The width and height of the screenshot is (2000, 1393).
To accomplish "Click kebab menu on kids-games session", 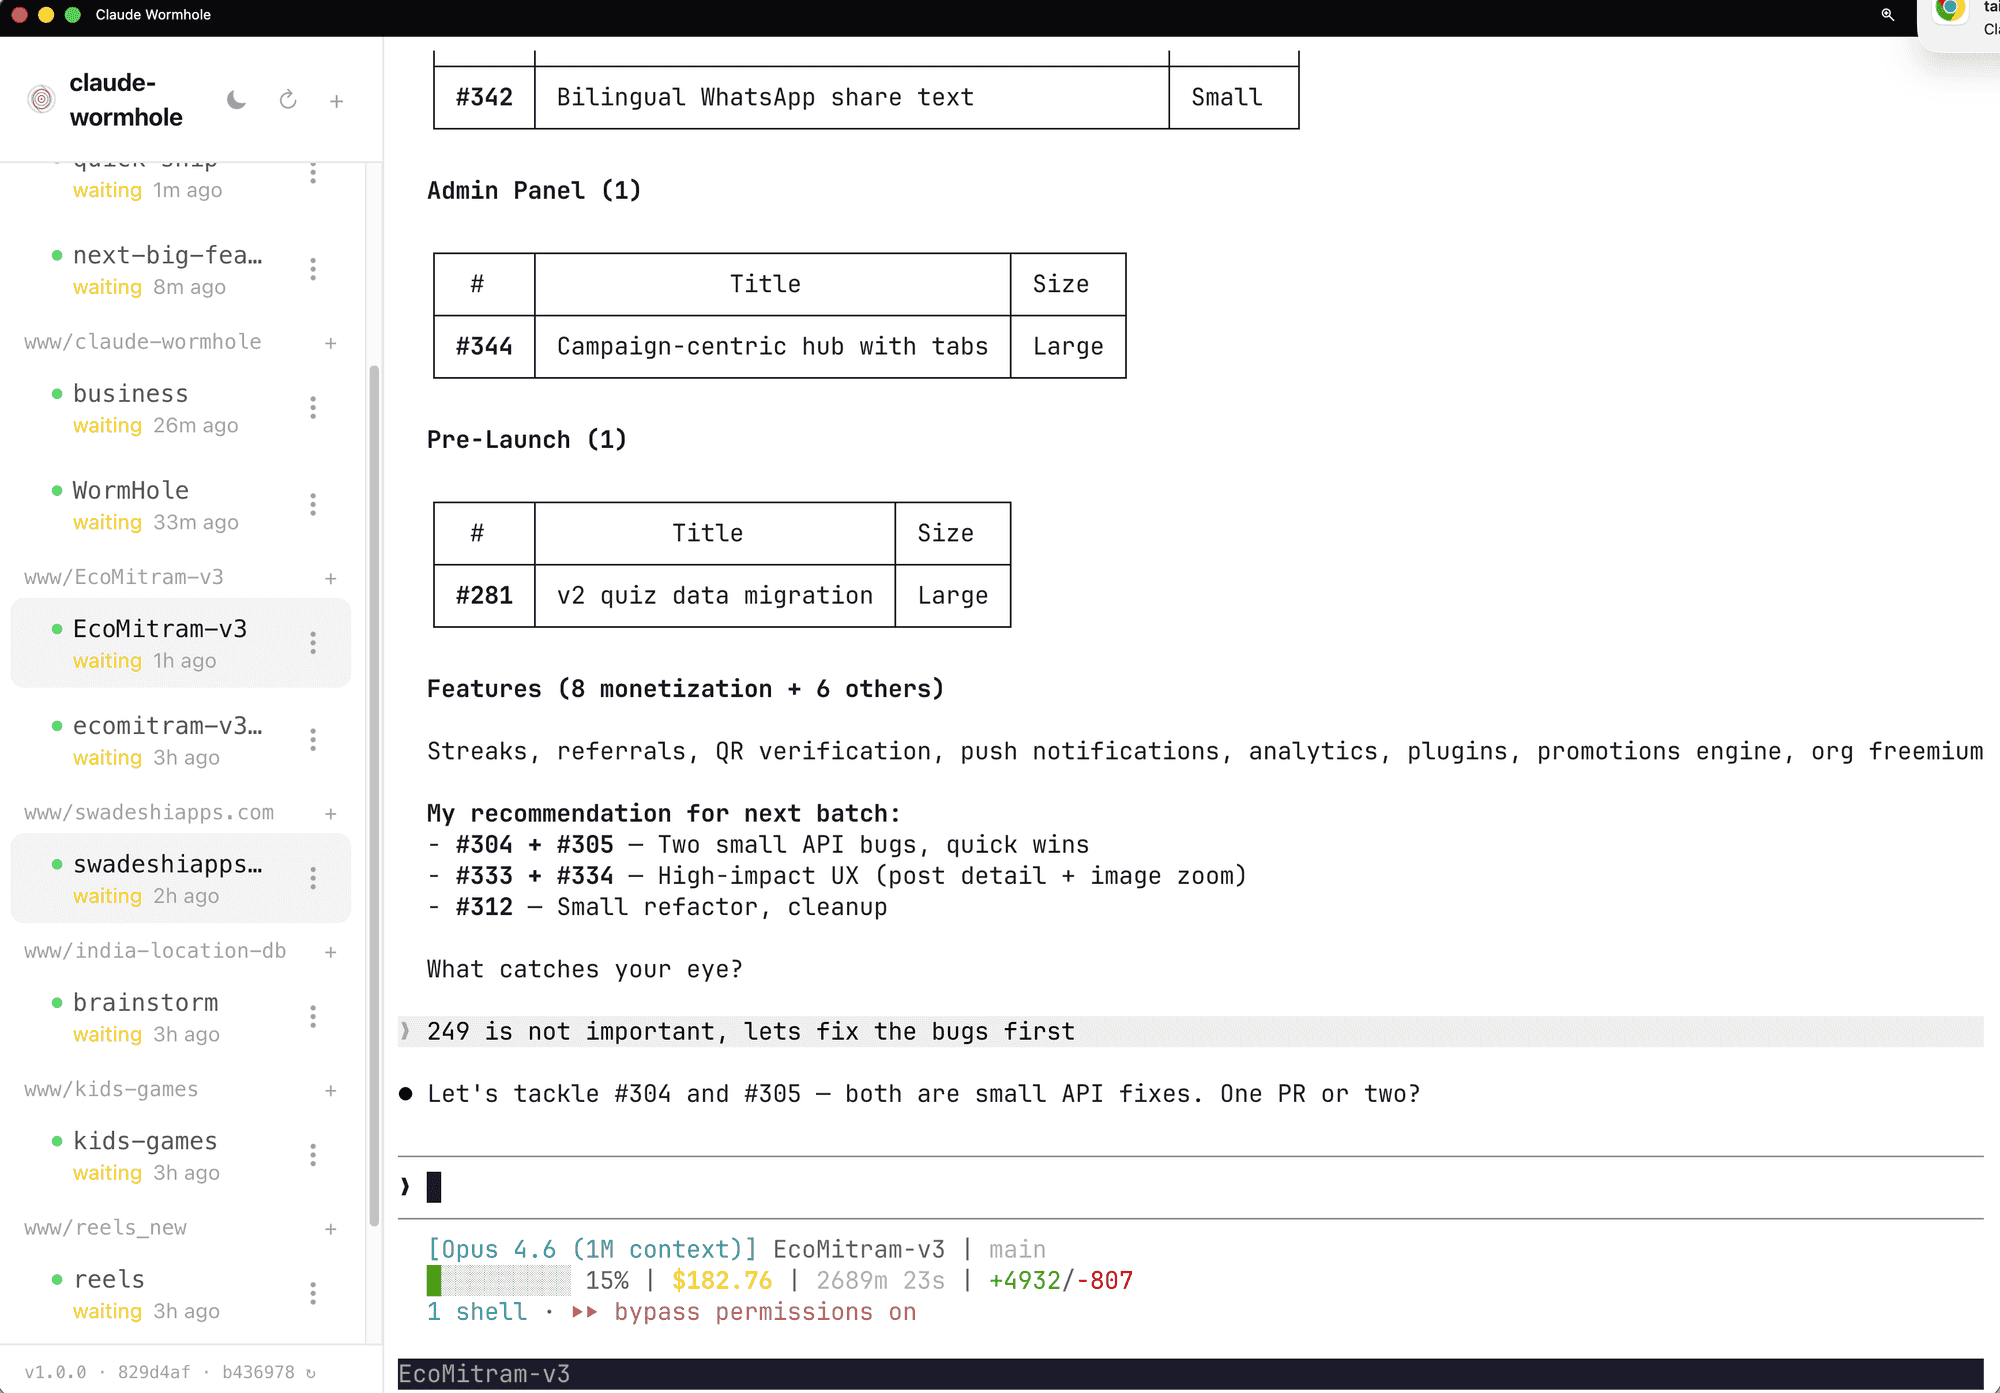I will (x=313, y=1155).
